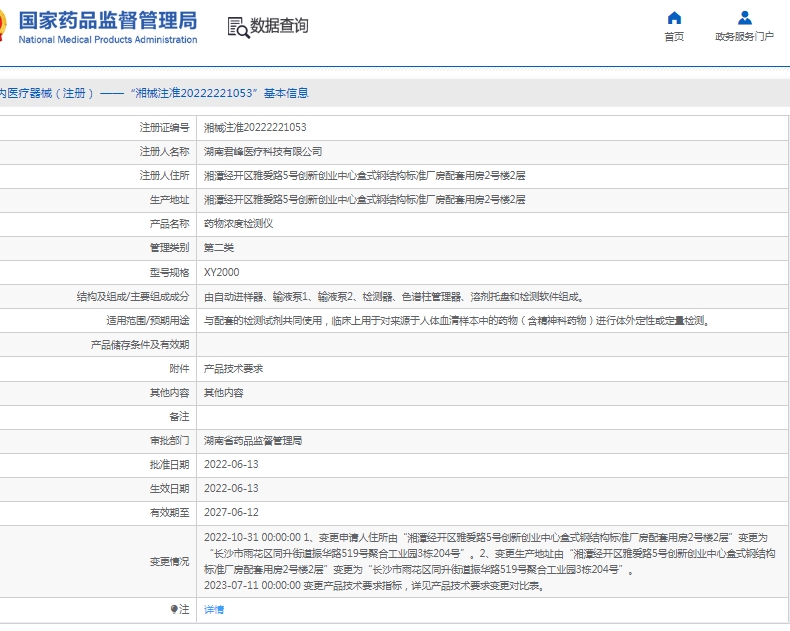Screen dimensions: 790x631
Task: Click the 首页 text label
Action: (x=674, y=37)
